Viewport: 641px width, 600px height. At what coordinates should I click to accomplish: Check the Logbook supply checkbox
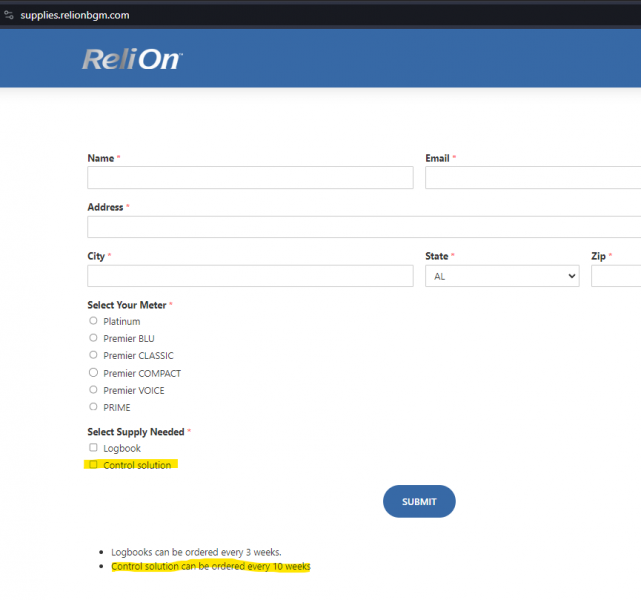[93, 448]
